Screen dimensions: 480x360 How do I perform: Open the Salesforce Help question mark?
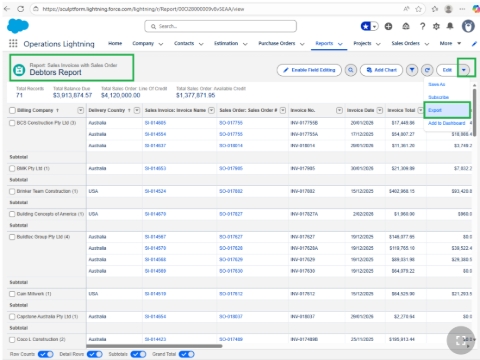click(x=422, y=26)
